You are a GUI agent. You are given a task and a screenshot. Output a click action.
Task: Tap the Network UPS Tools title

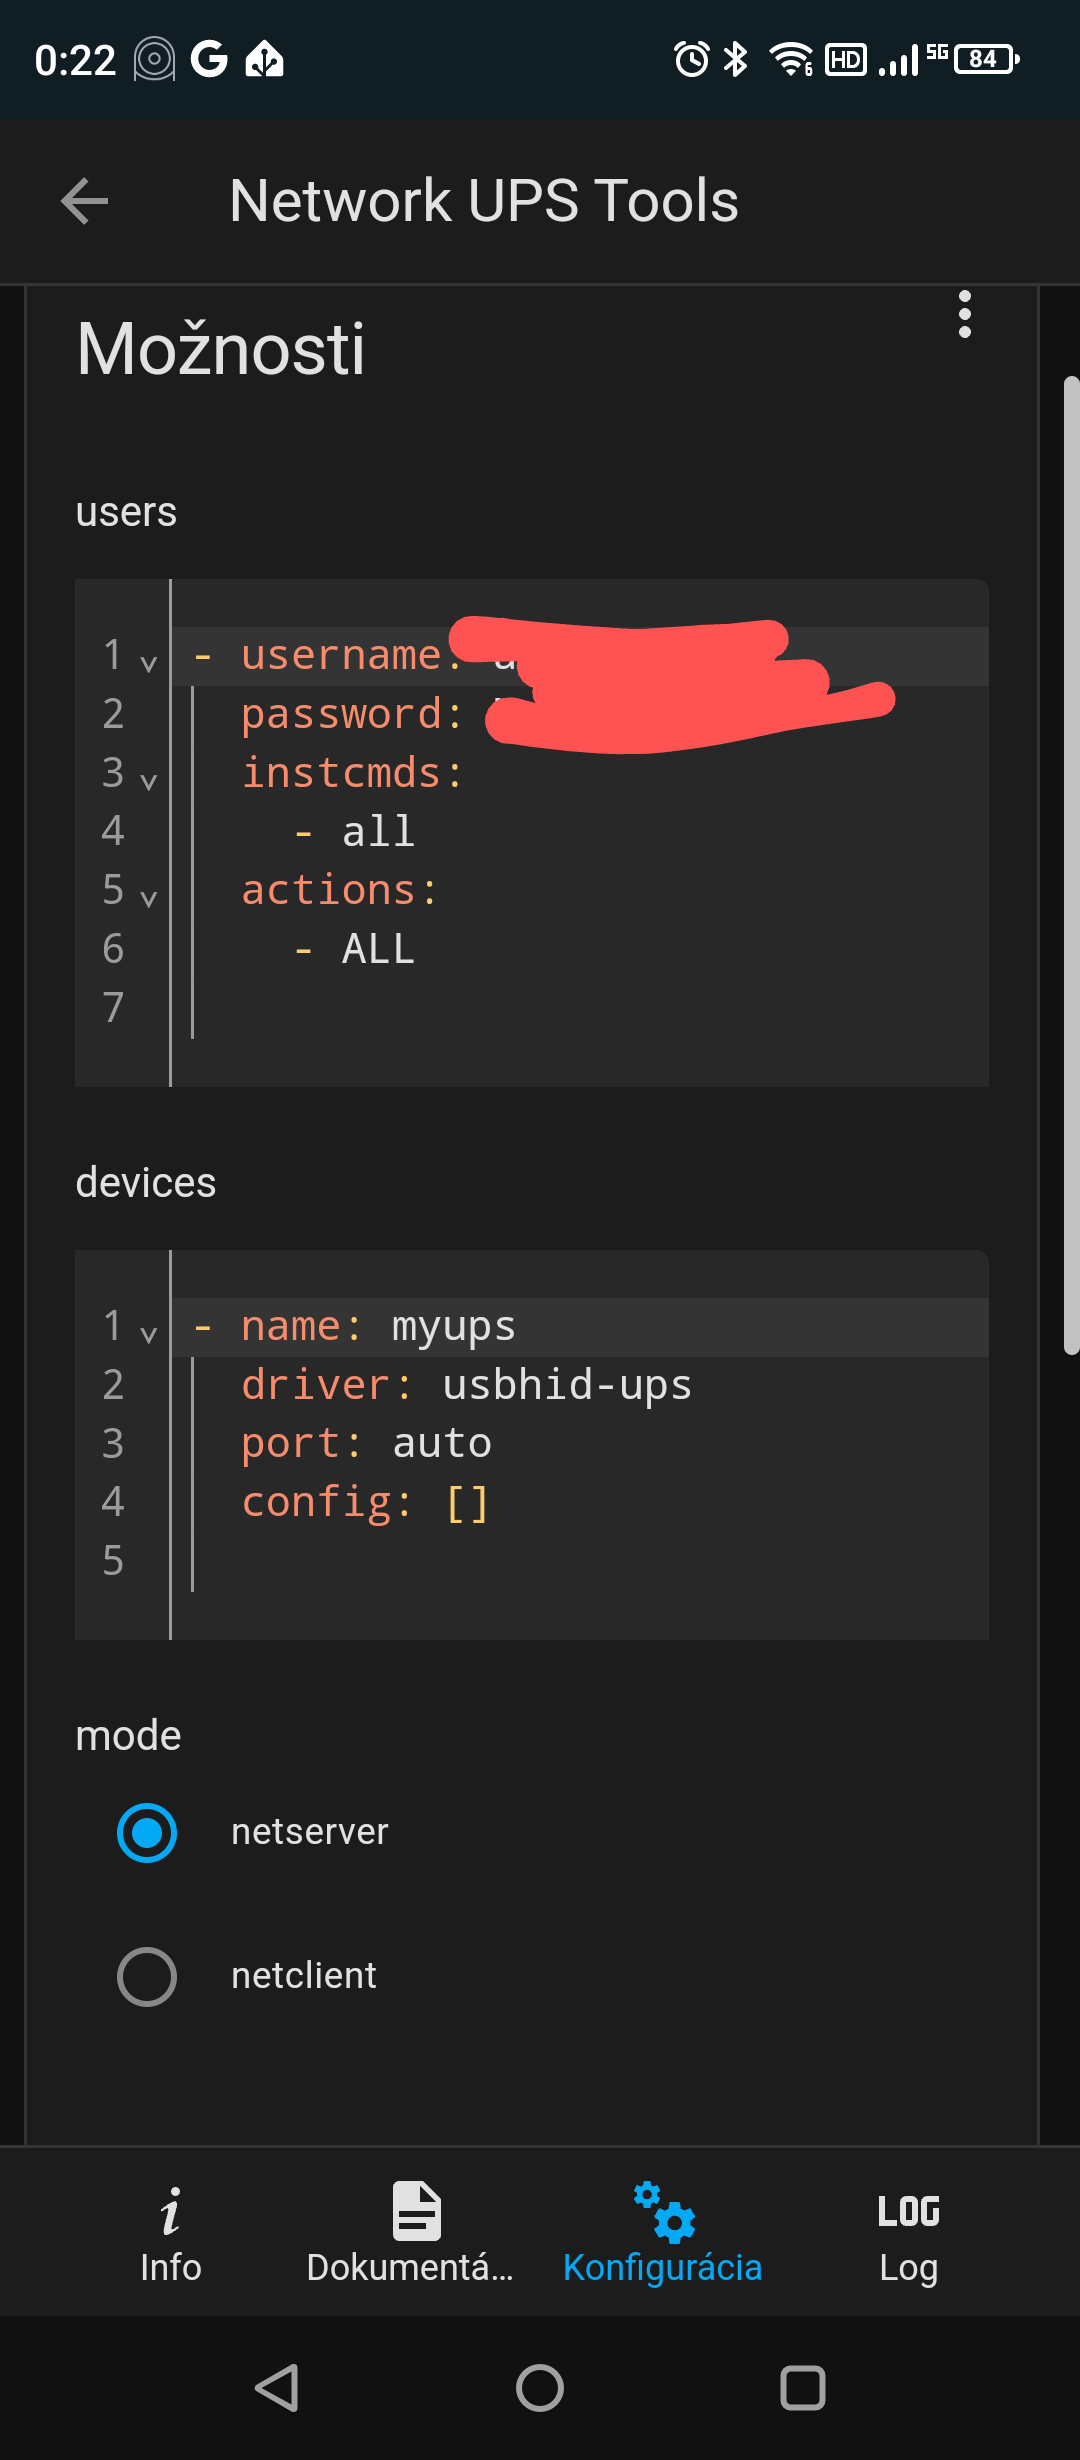coord(483,200)
